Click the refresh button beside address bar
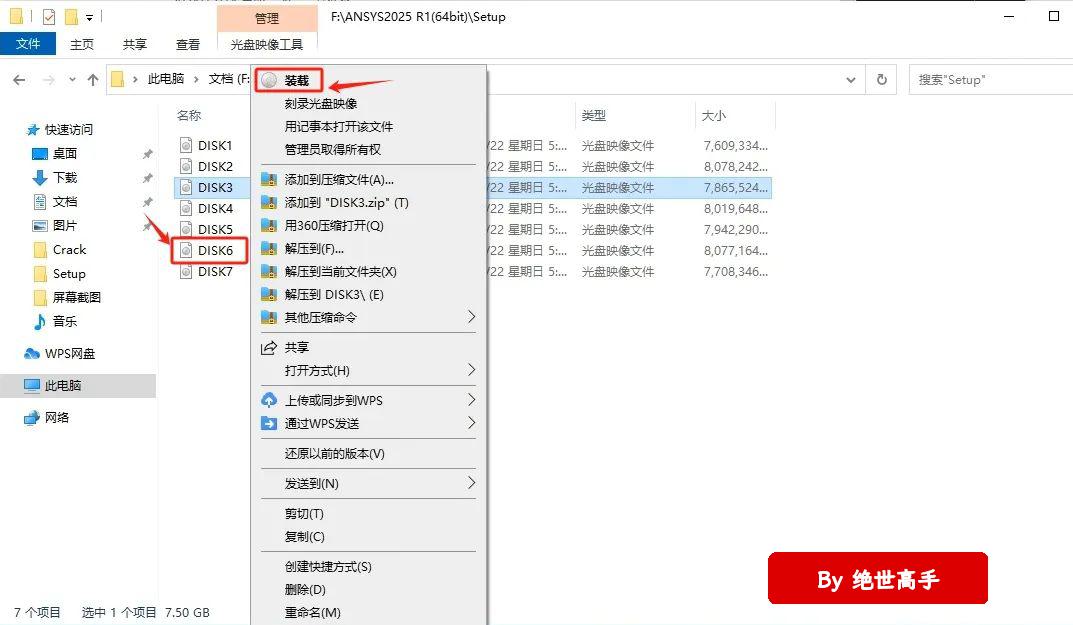Viewport: 1073px width, 625px height. pos(881,80)
